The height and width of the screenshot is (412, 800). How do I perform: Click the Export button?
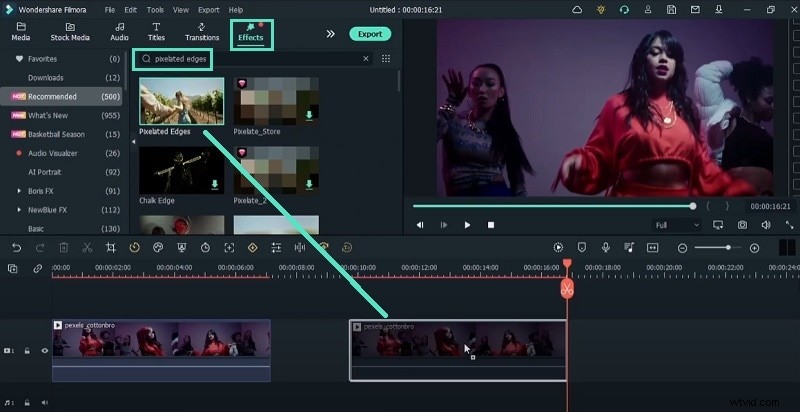[x=370, y=34]
